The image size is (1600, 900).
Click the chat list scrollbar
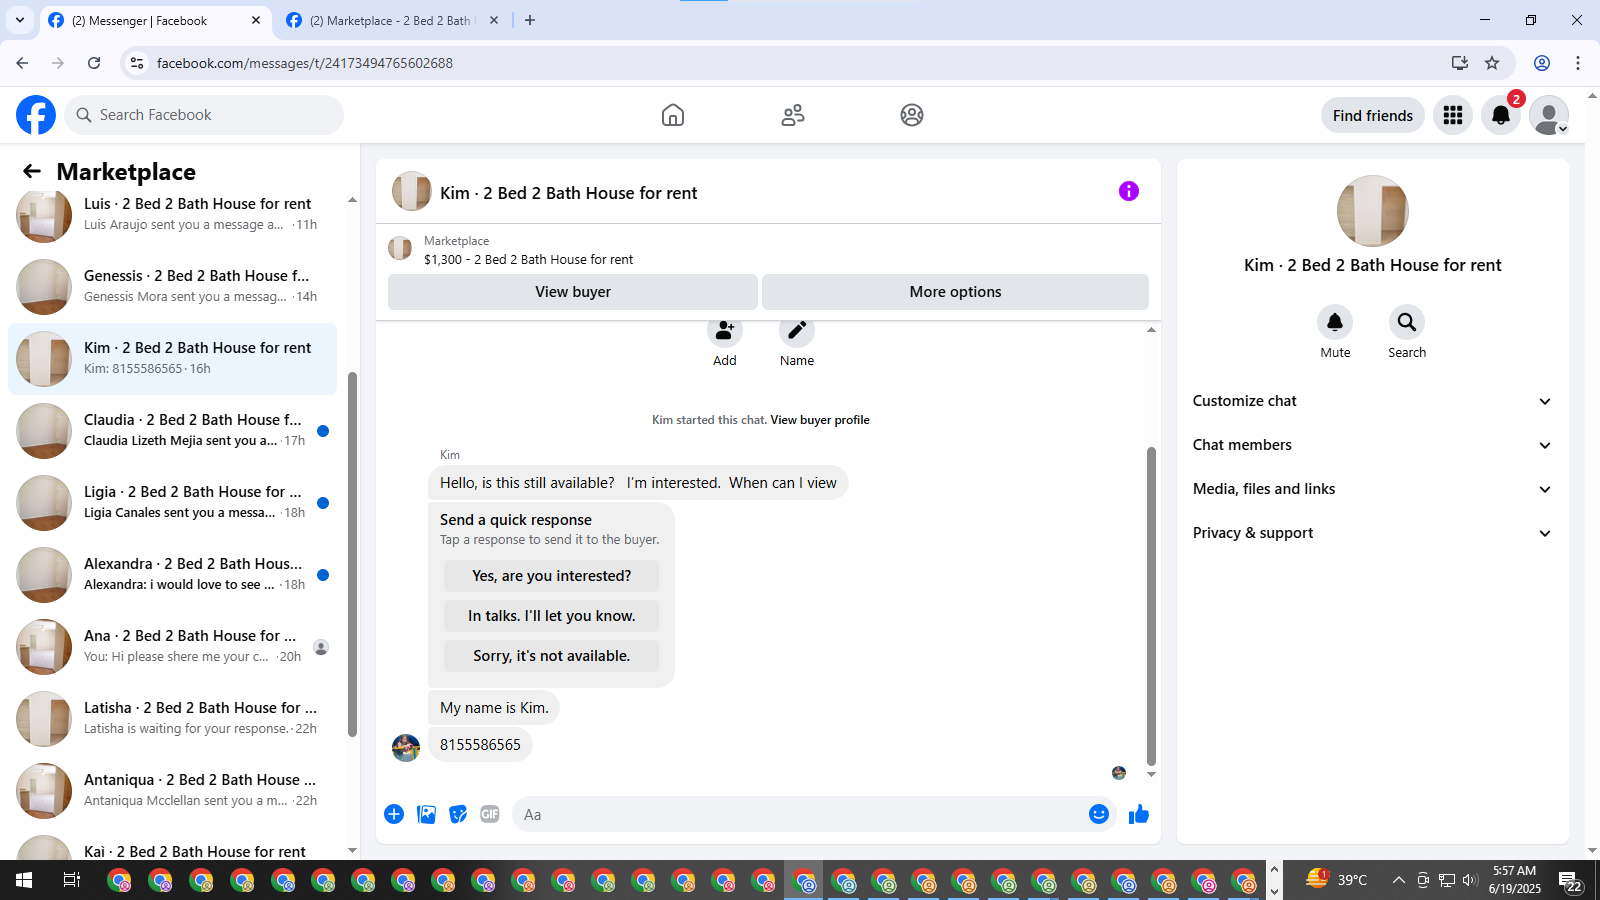pyautogui.click(x=352, y=553)
